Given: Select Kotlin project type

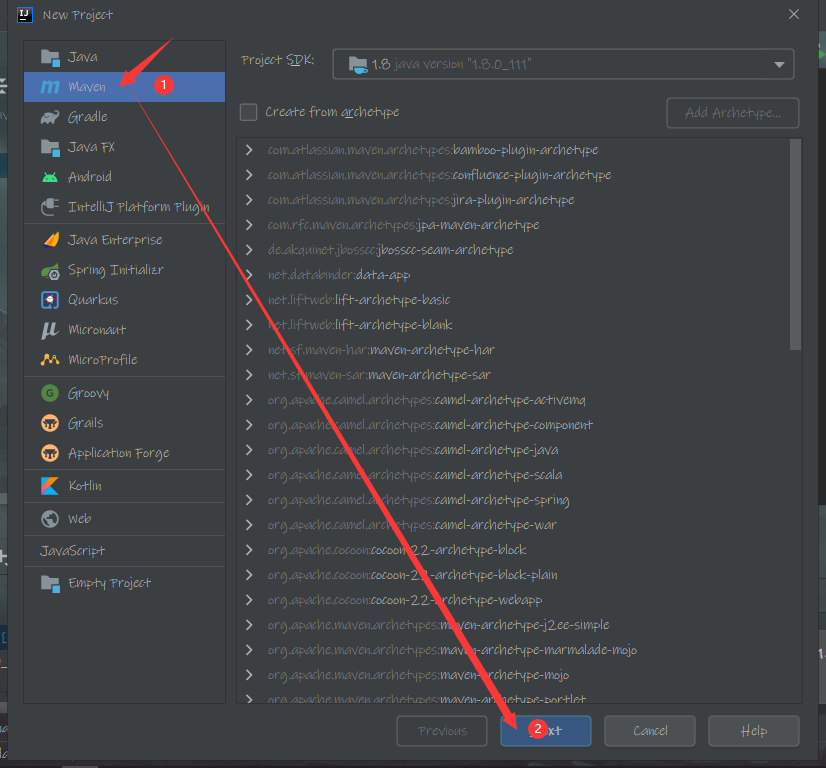Looking at the screenshot, I should (124, 486).
